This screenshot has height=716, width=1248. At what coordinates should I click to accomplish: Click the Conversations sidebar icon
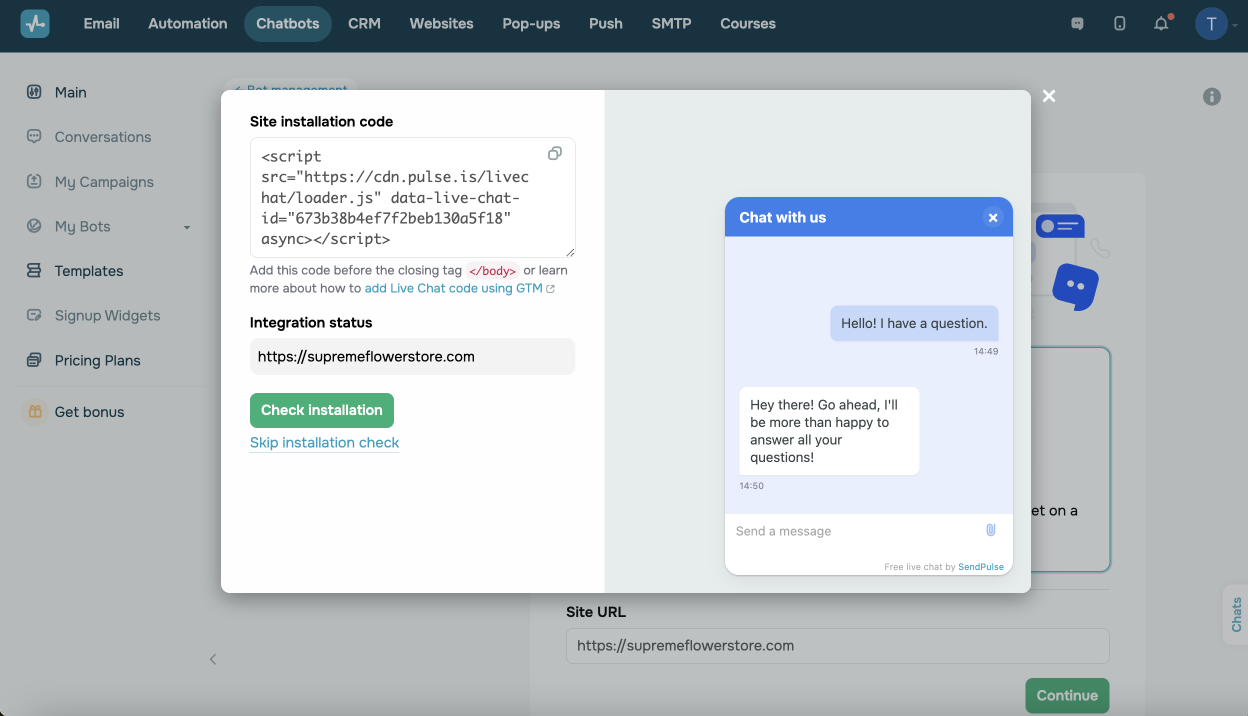pyautogui.click(x=34, y=137)
